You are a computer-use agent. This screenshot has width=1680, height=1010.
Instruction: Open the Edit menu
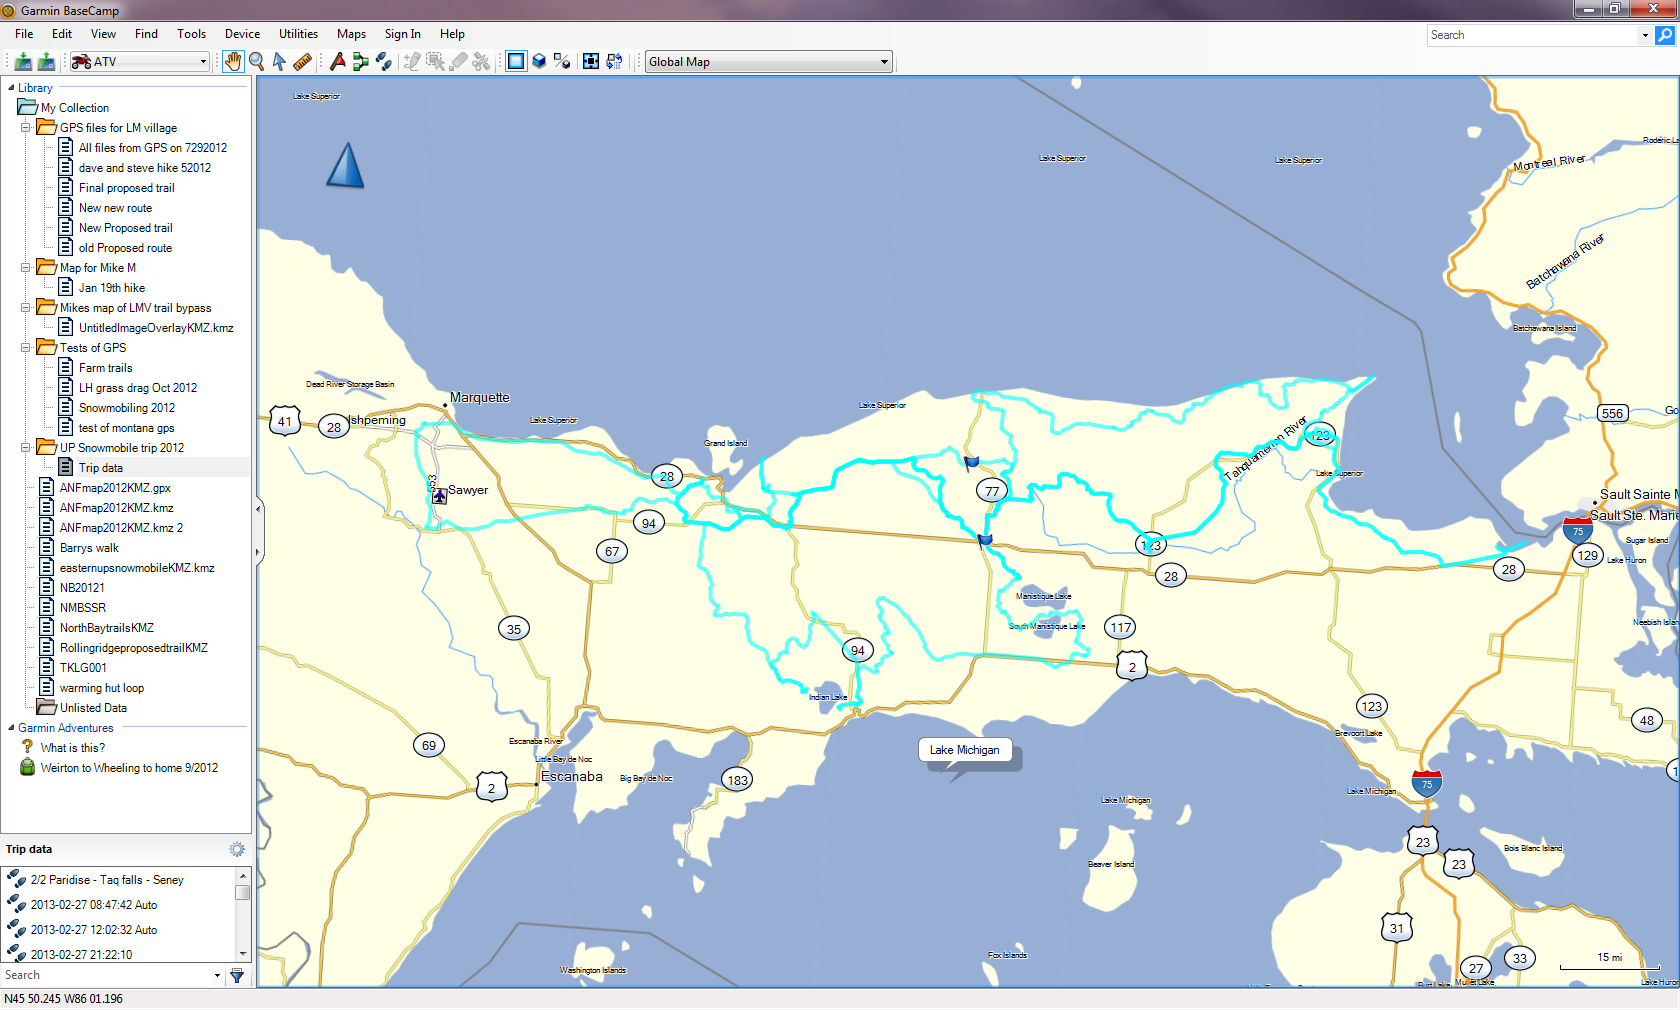62,34
